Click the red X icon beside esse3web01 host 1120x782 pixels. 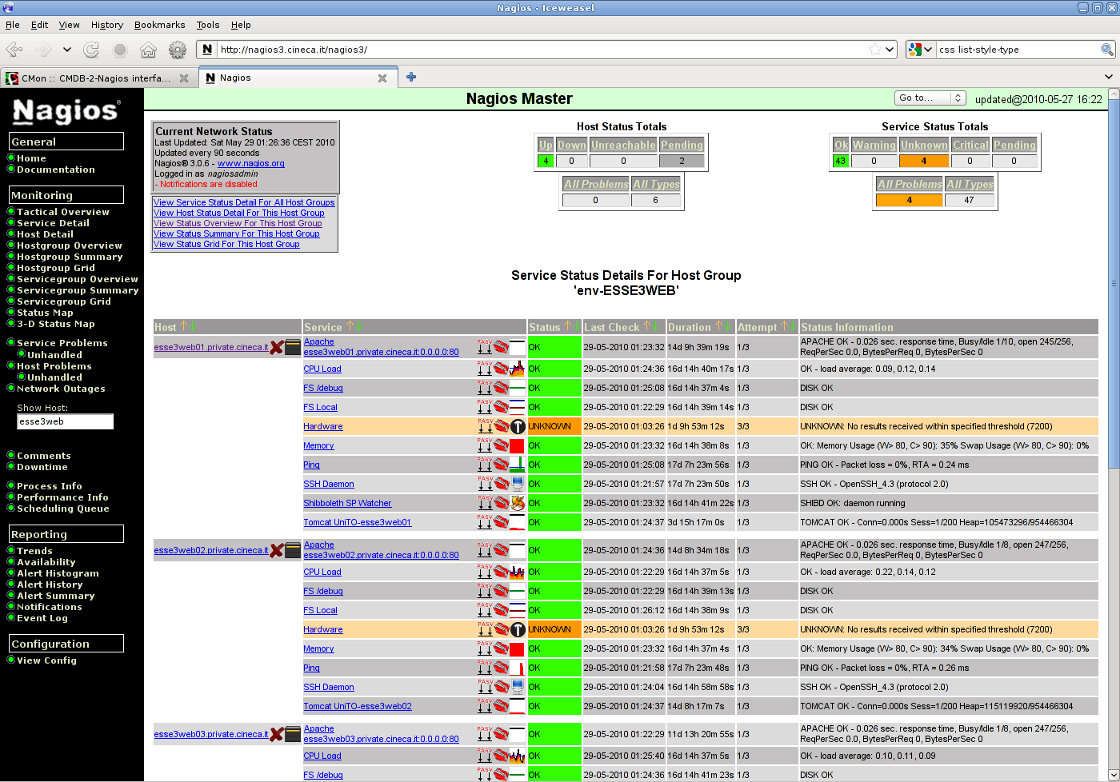(x=276, y=347)
